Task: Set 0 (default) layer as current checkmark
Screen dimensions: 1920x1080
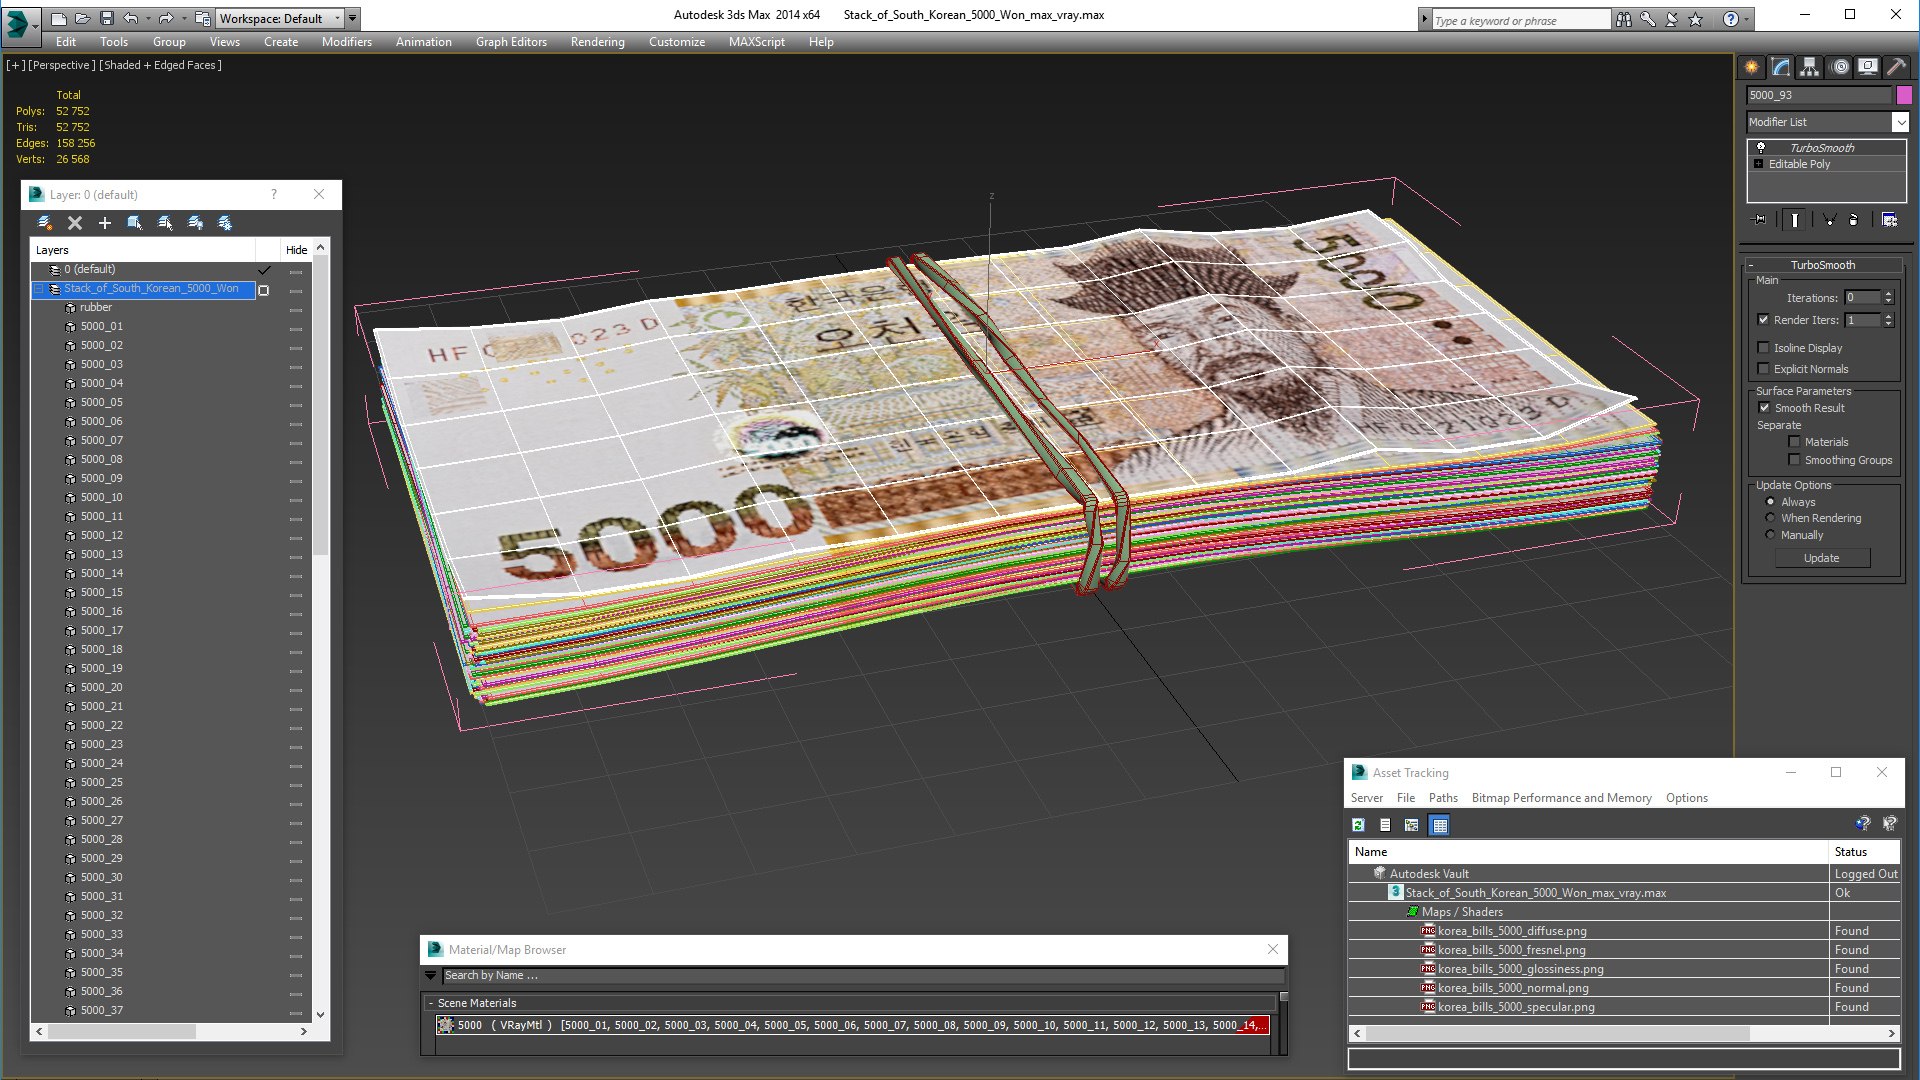Action: 264,270
